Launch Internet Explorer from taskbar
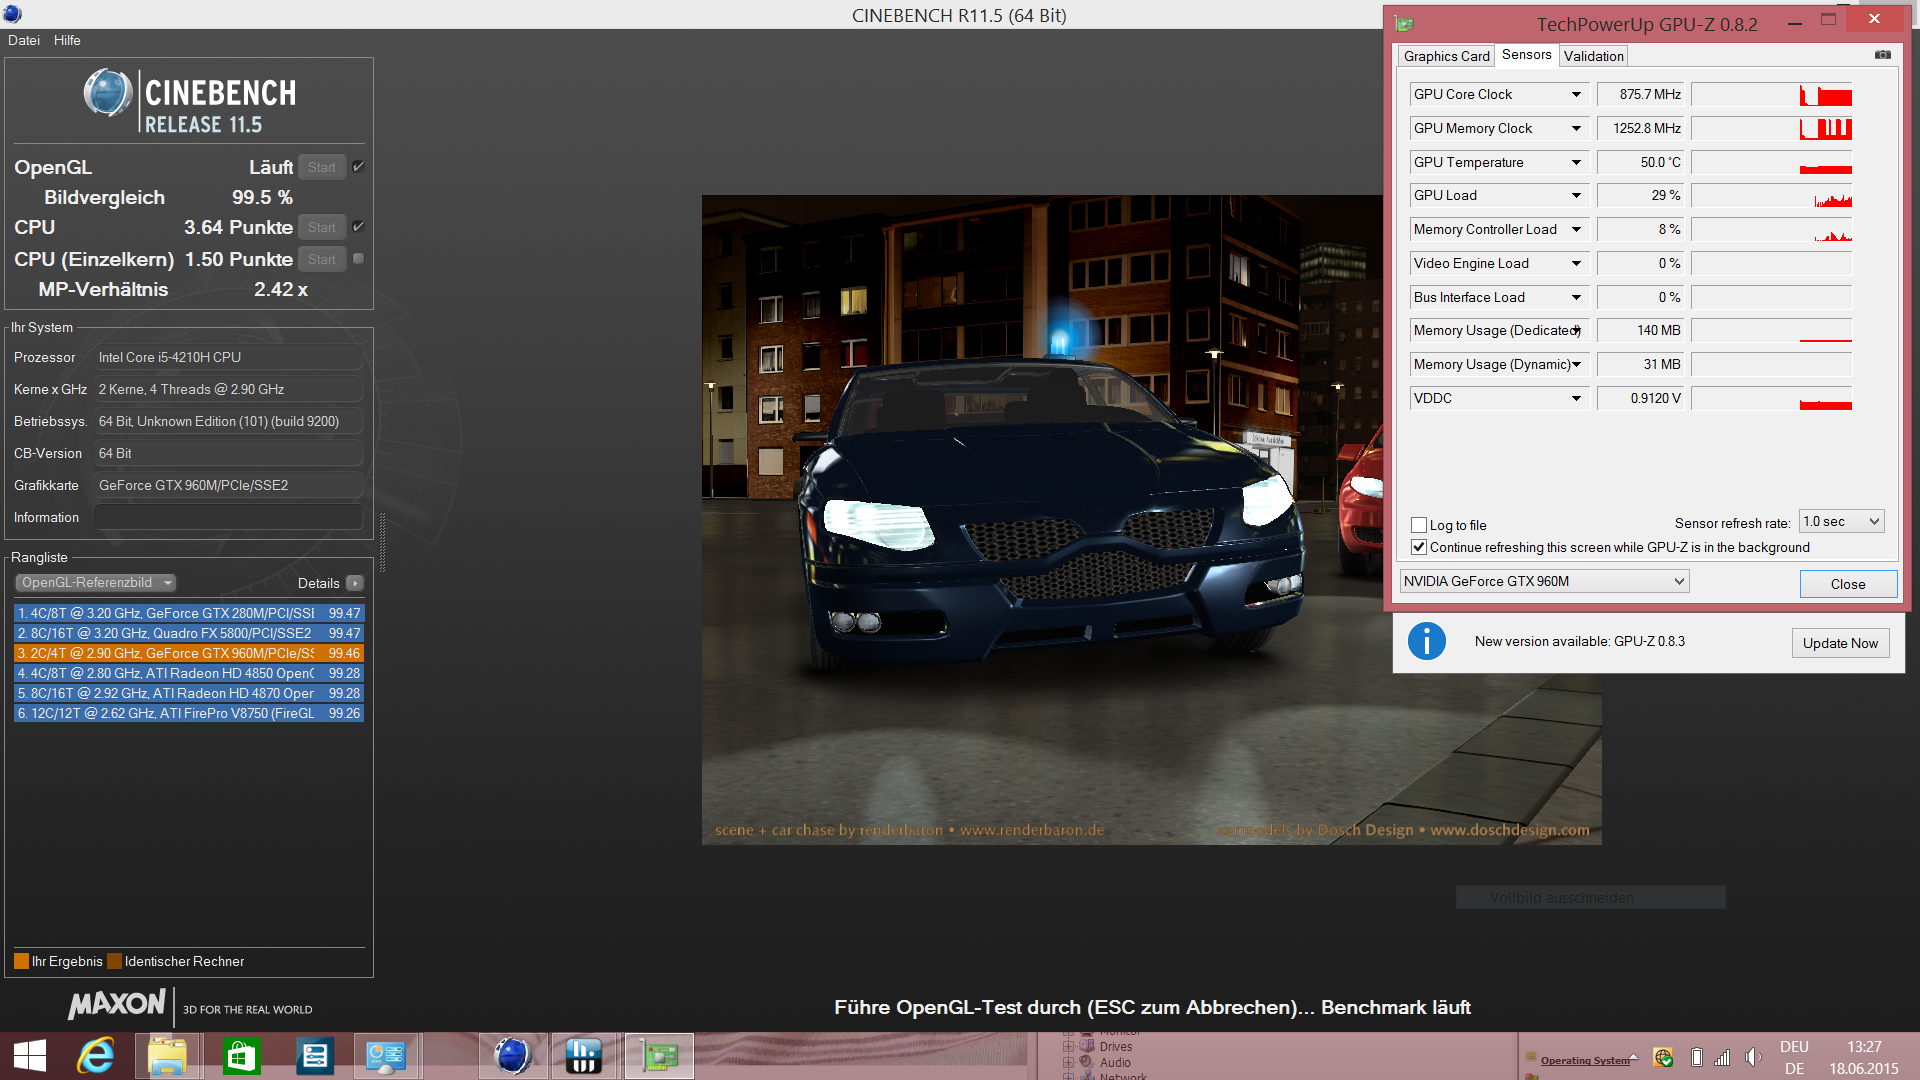Viewport: 1920px width, 1080px height. click(96, 1056)
